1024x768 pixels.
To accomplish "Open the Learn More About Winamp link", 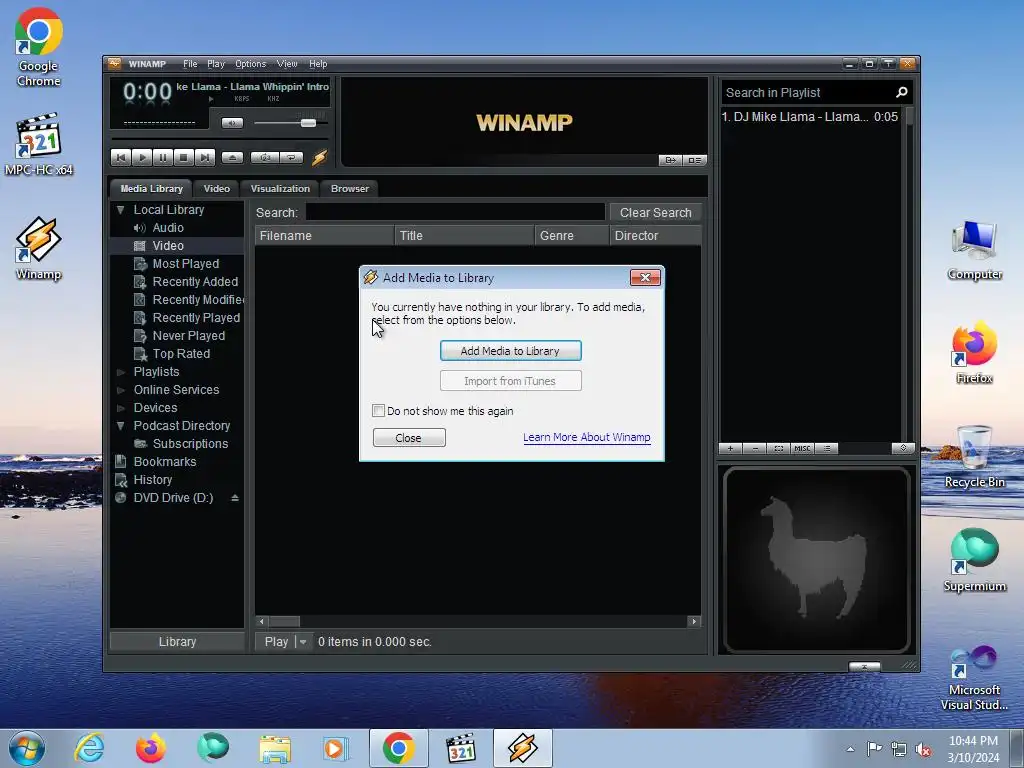I will [x=586, y=438].
